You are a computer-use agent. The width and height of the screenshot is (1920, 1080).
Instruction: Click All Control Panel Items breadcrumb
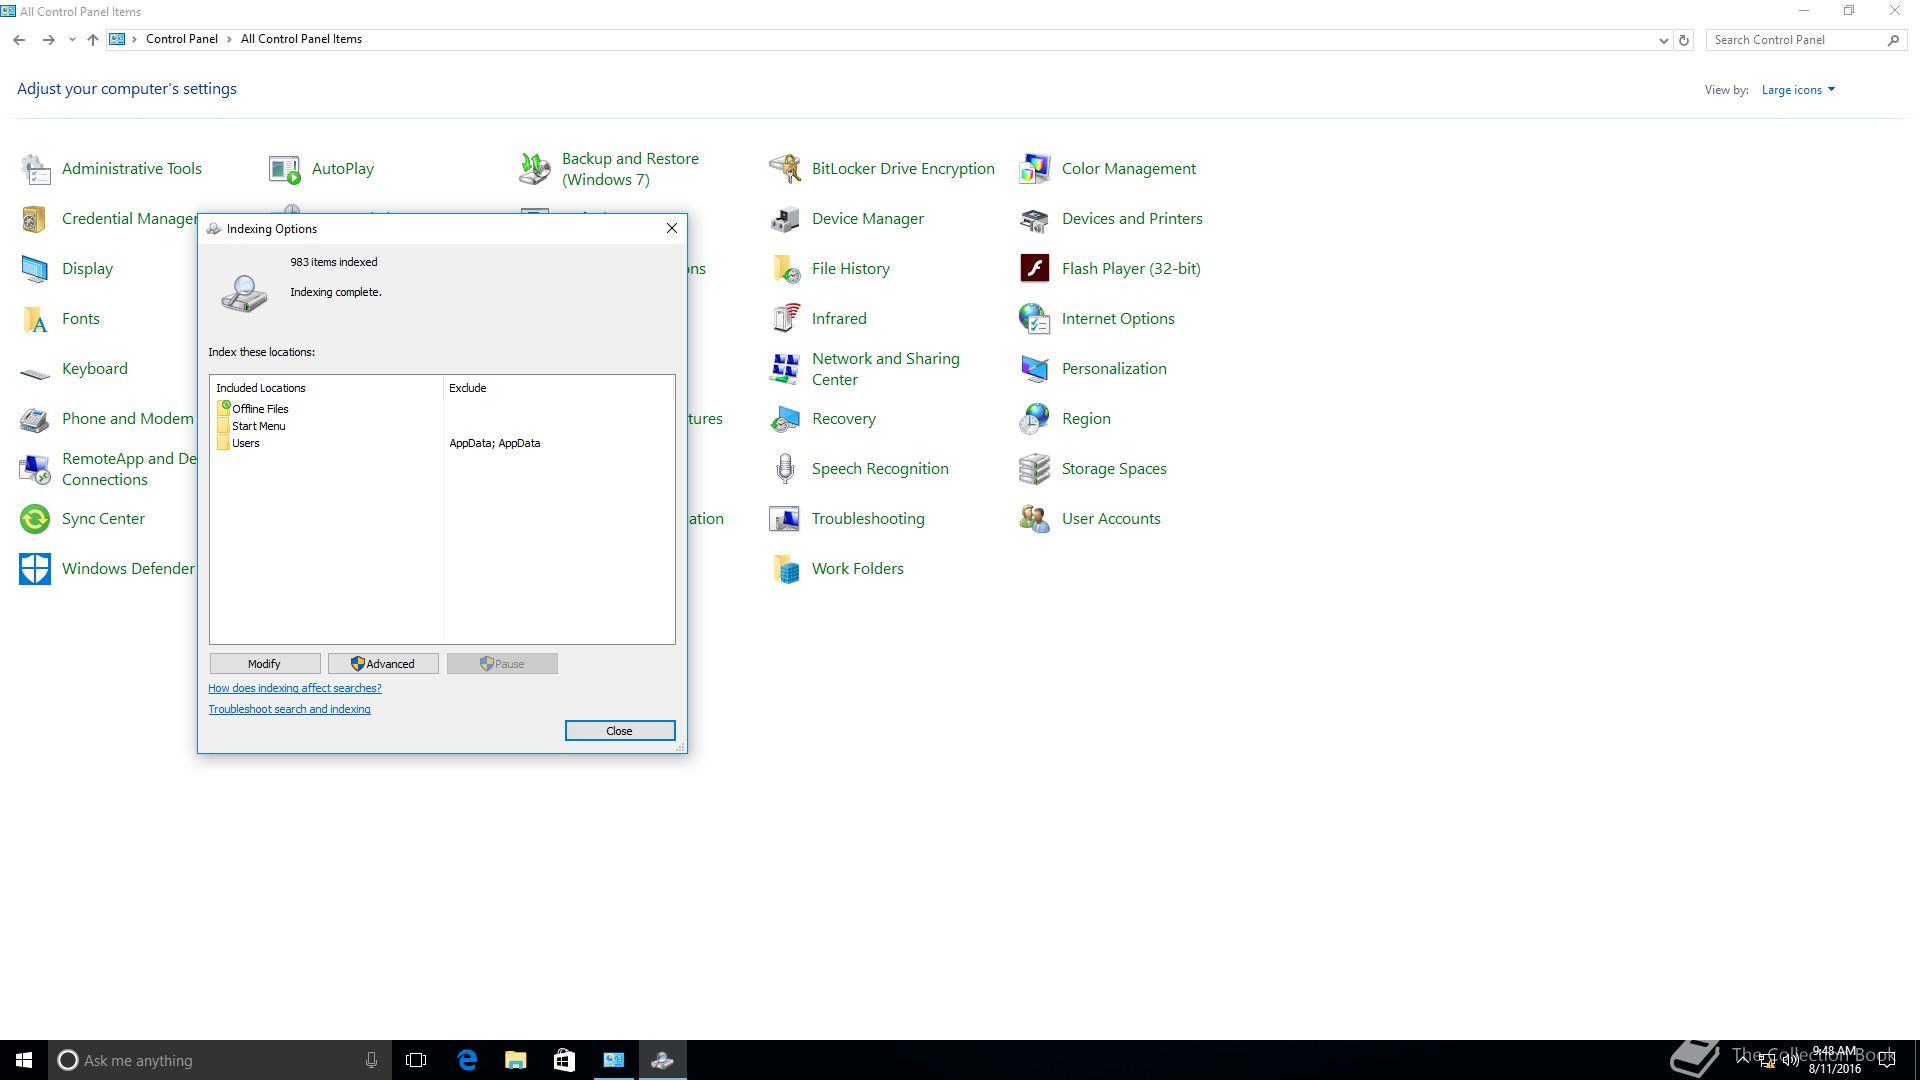pos(301,40)
